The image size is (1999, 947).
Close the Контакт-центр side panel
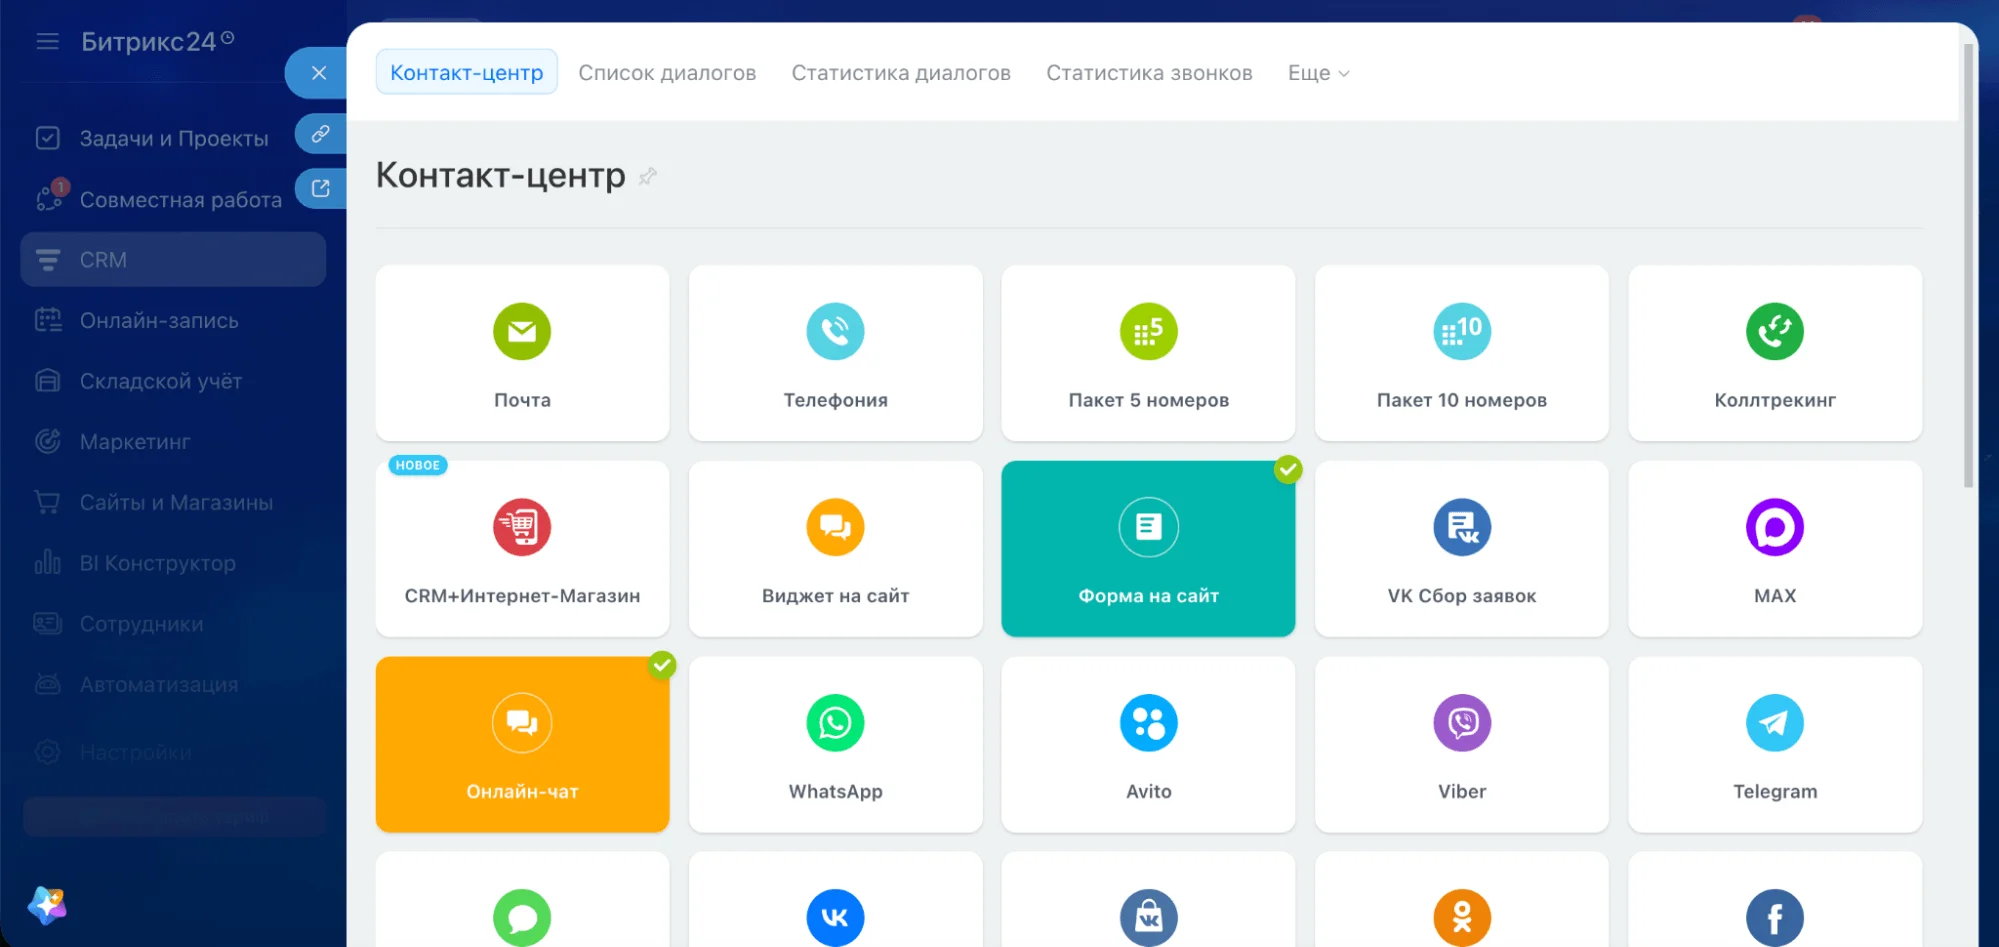pos(318,73)
